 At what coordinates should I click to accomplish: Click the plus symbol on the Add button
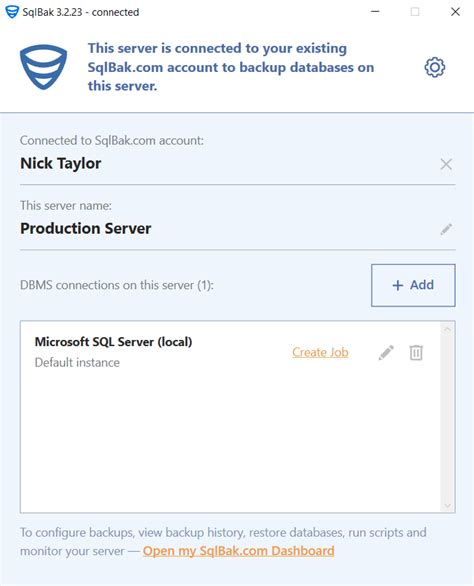click(397, 286)
